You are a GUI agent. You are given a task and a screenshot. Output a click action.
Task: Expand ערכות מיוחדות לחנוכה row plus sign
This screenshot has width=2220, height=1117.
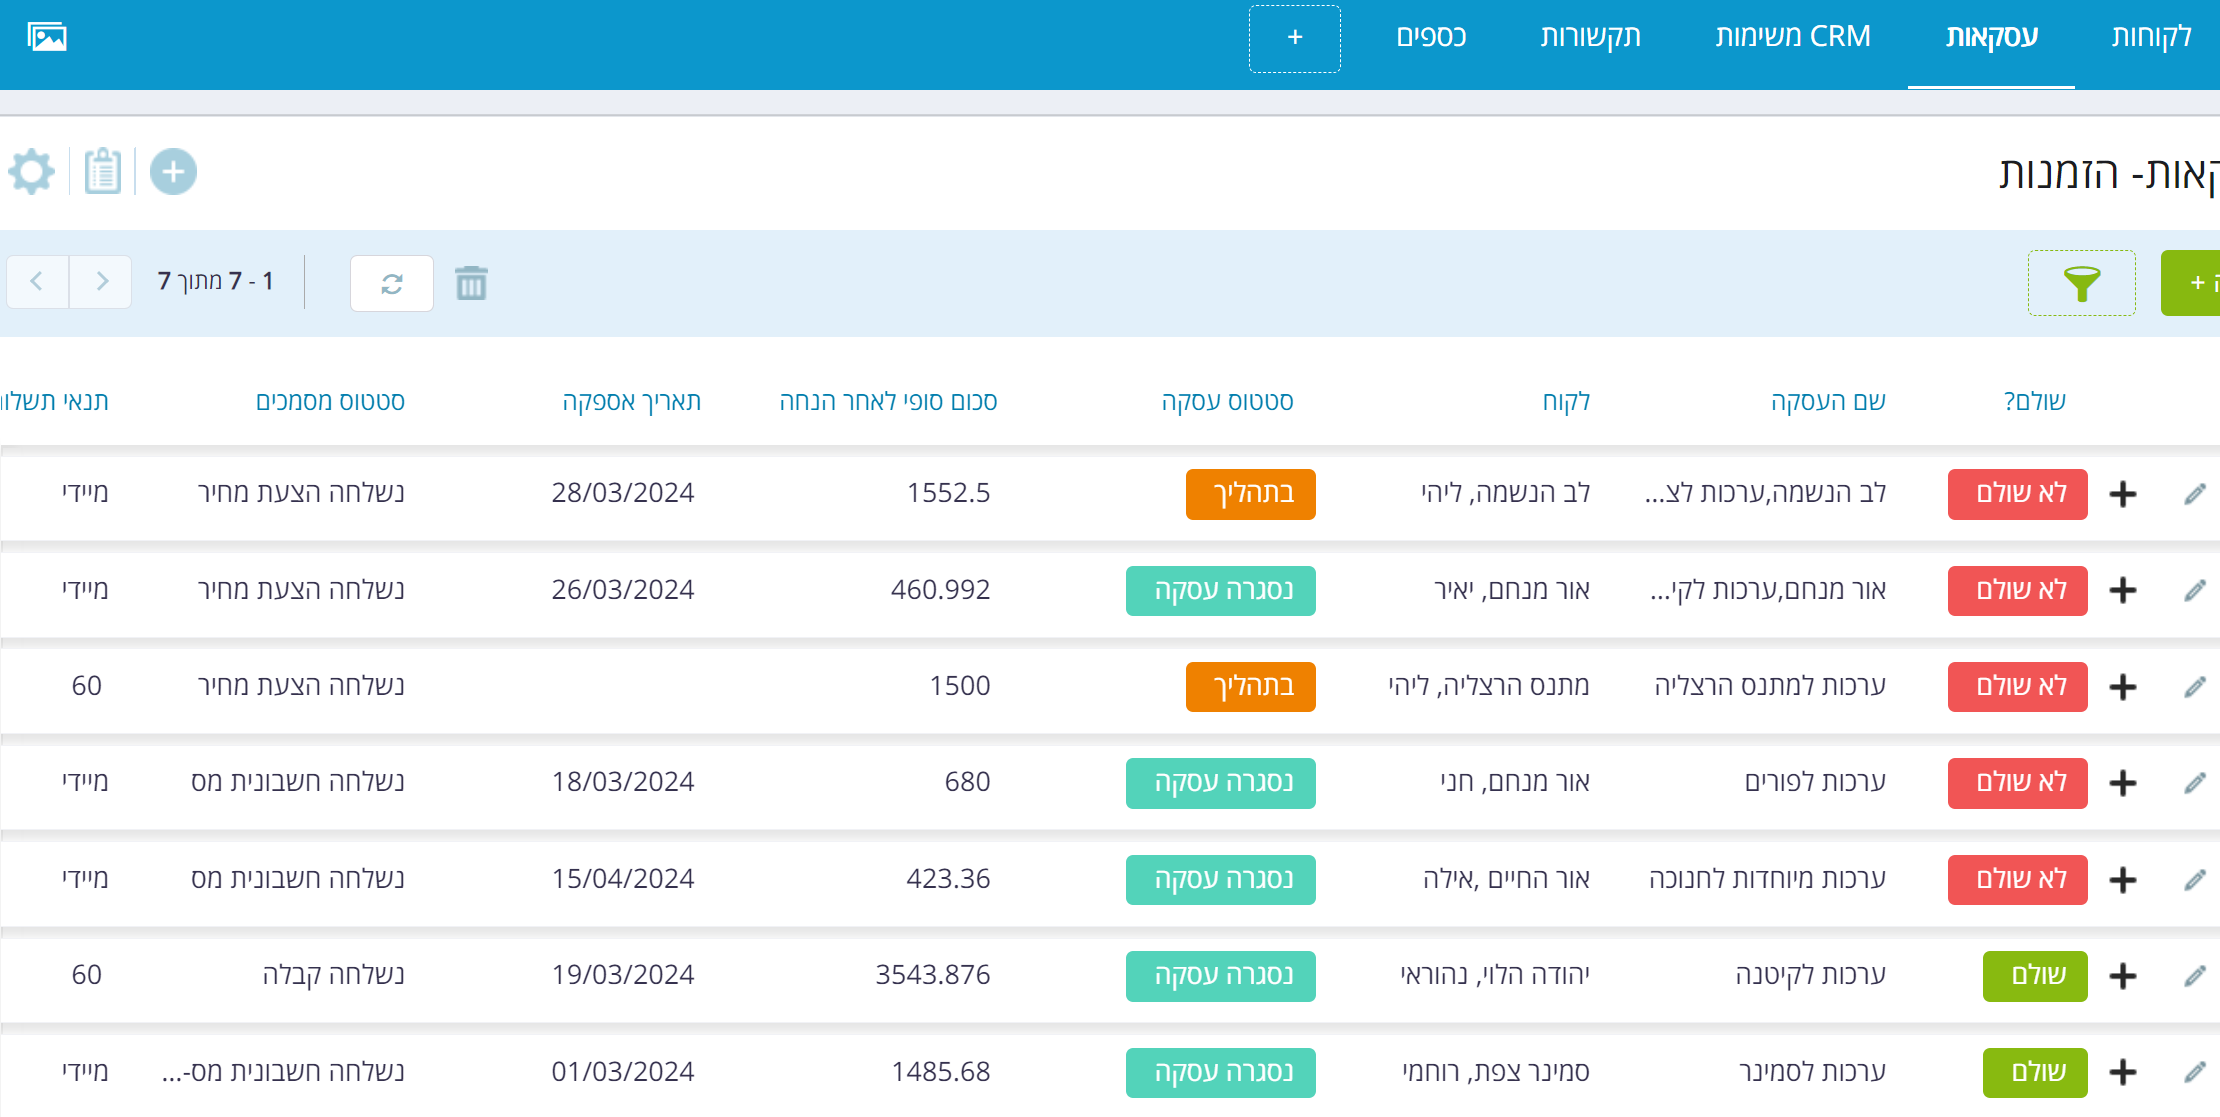(x=2122, y=880)
